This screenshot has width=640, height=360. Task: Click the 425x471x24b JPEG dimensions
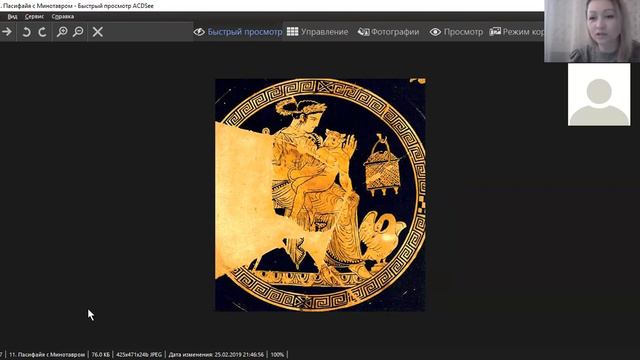(x=139, y=355)
